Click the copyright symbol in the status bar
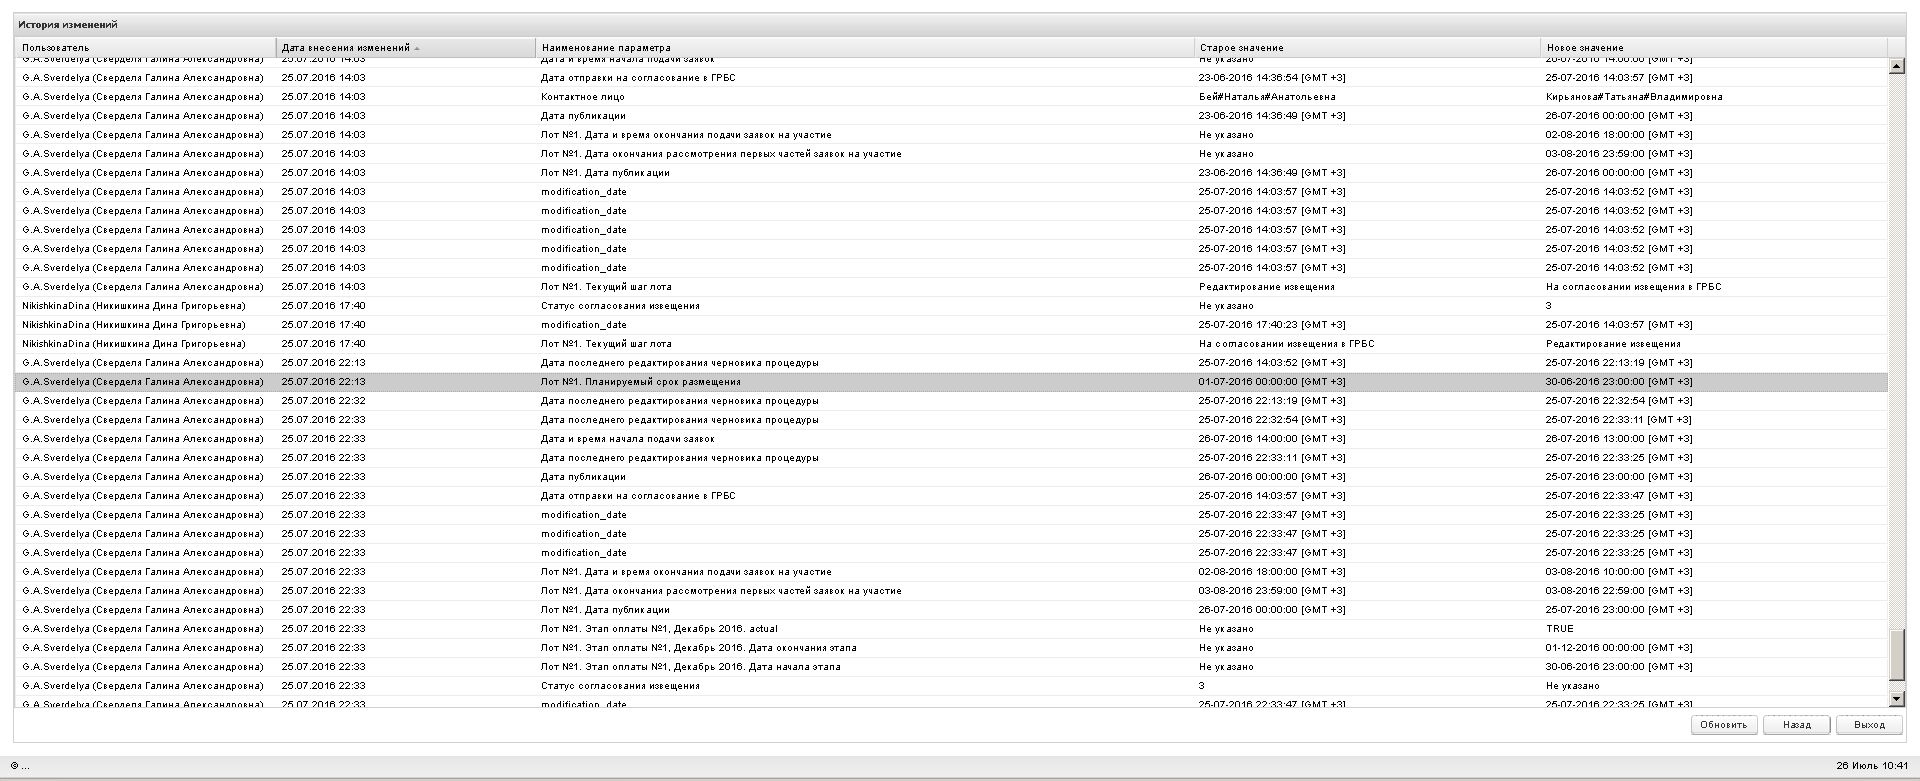Viewport: 1920px width, 781px height. point(14,766)
